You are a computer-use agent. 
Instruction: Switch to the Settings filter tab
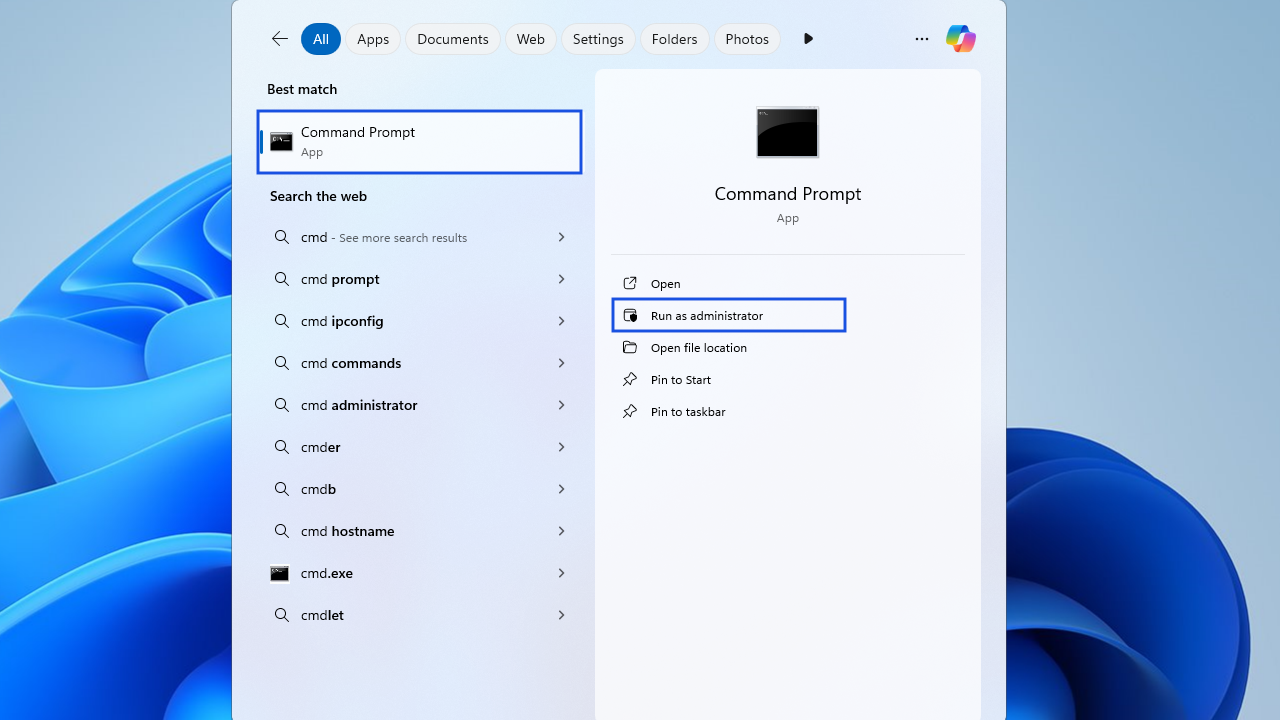pyautogui.click(x=598, y=39)
